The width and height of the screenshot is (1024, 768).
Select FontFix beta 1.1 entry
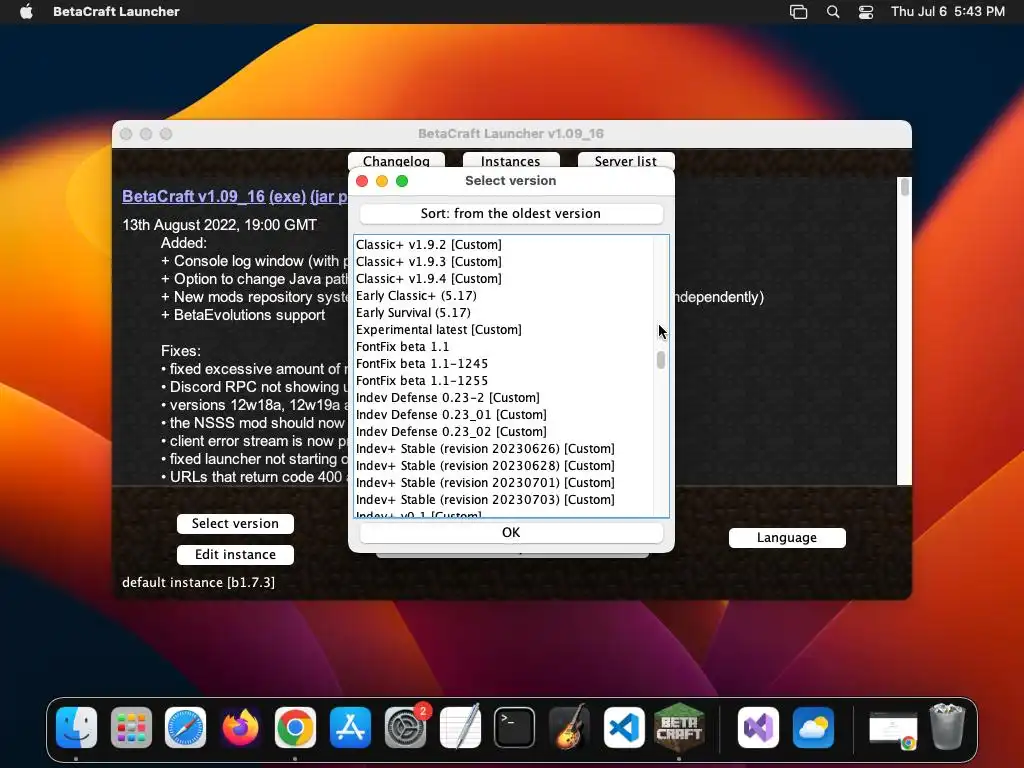click(x=504, y=346)
